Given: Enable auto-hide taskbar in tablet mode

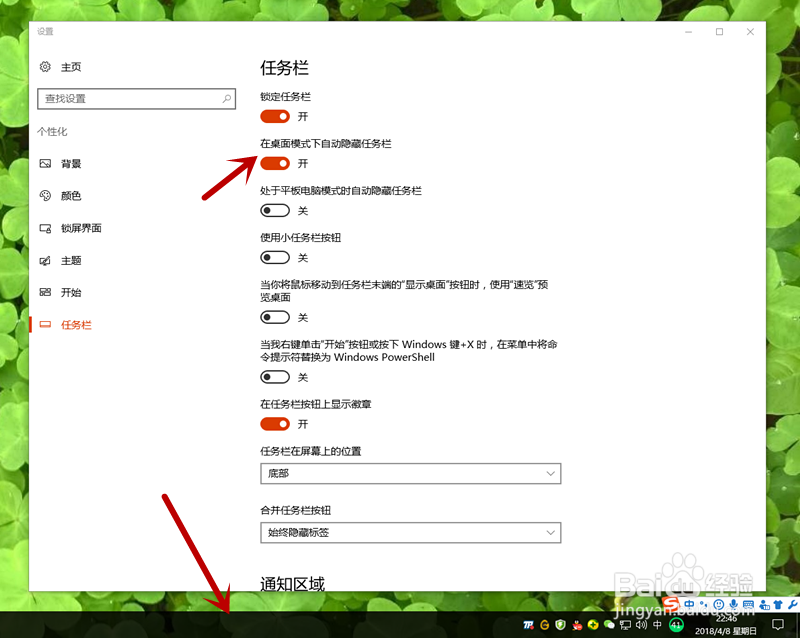Looking at the screenshot, I should point(275,210).
